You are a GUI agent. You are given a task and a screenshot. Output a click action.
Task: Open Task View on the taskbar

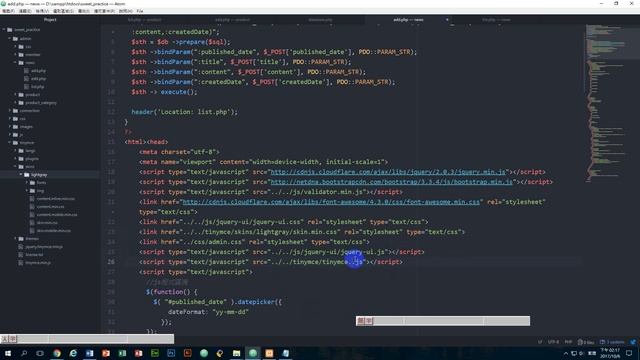(40, 353)
